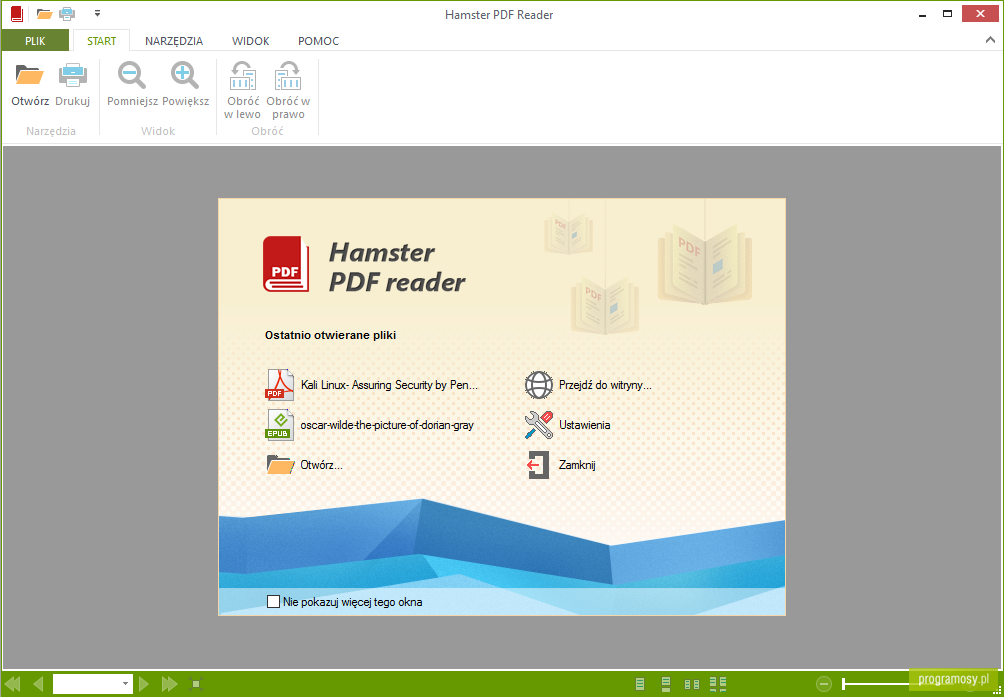Jump to last page with double-right arrow
The width and height of the screenshot is (1004, 697).
[x=170, y=684]
